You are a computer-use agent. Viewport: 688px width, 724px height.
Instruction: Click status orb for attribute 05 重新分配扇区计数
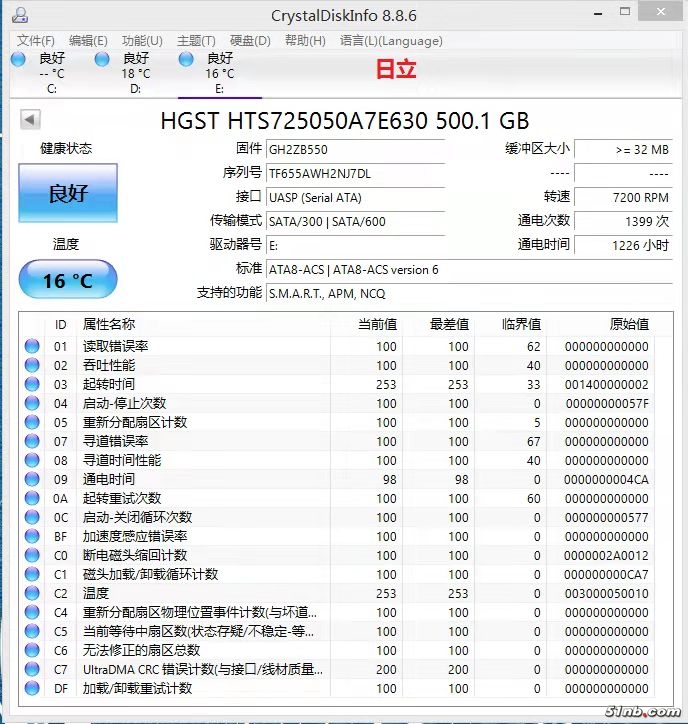coord(33,423)
